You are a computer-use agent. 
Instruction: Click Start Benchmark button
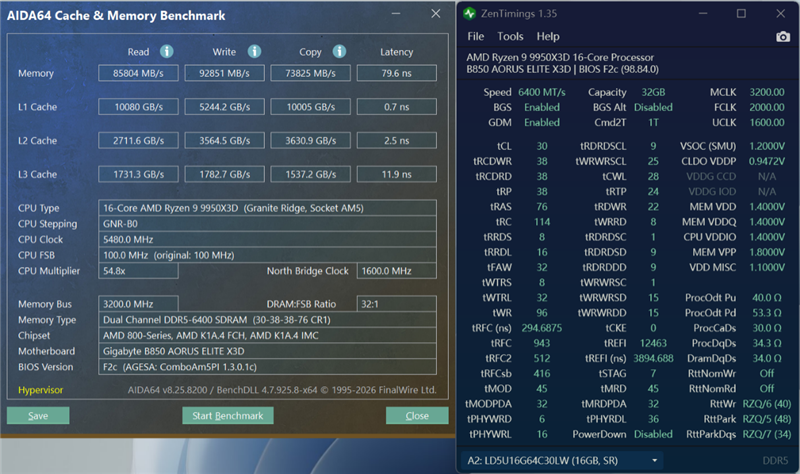click(x=228, y=415)
